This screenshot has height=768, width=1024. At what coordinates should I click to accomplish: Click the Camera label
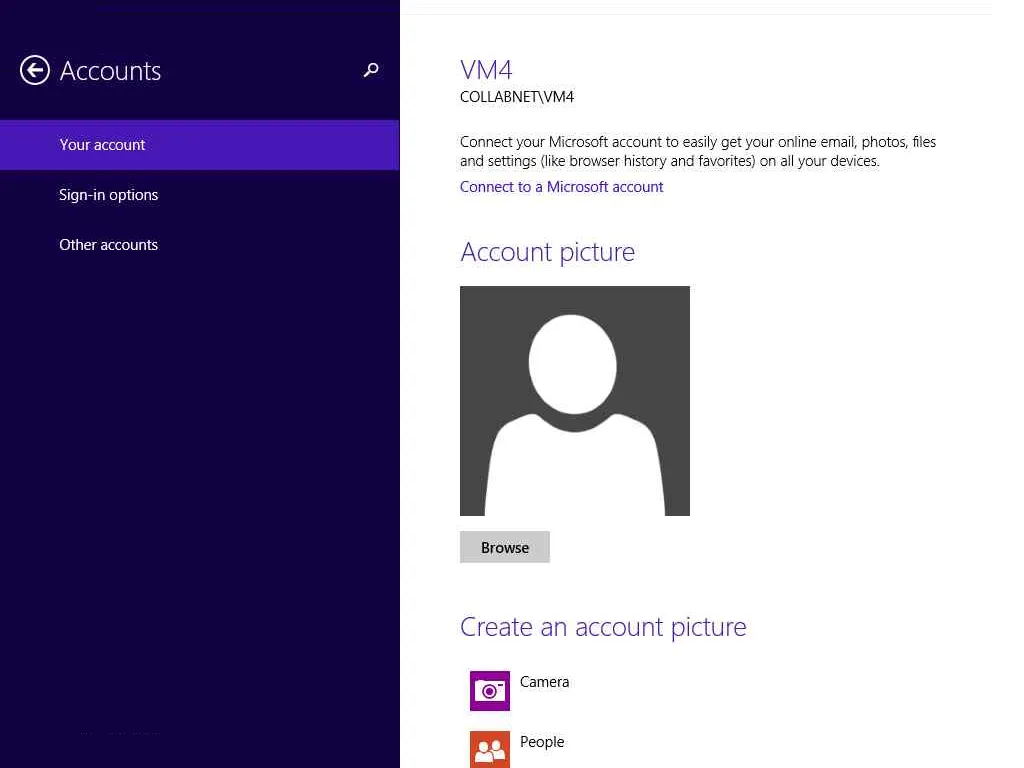pyautogui.click(x=545, y=682)
